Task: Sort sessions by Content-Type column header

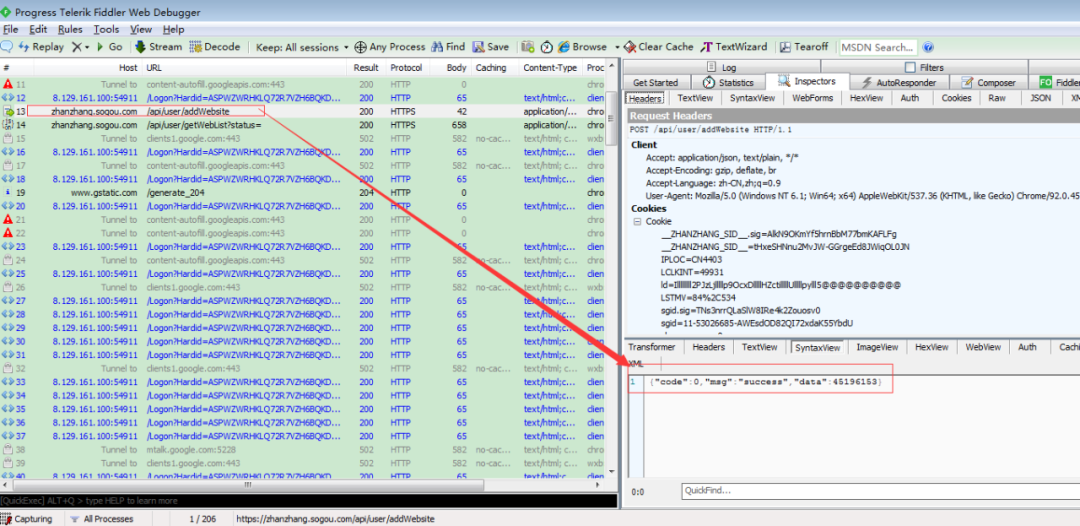Action: point(550,67)
